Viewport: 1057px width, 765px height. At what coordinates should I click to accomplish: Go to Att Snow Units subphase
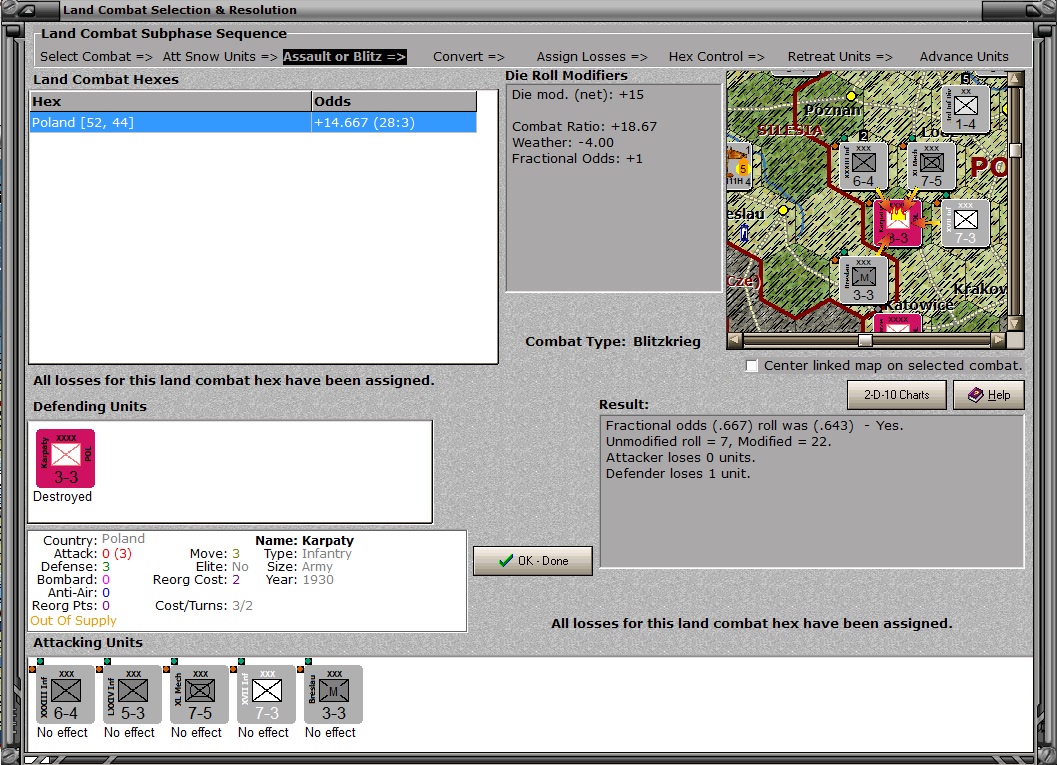[220, 57]
